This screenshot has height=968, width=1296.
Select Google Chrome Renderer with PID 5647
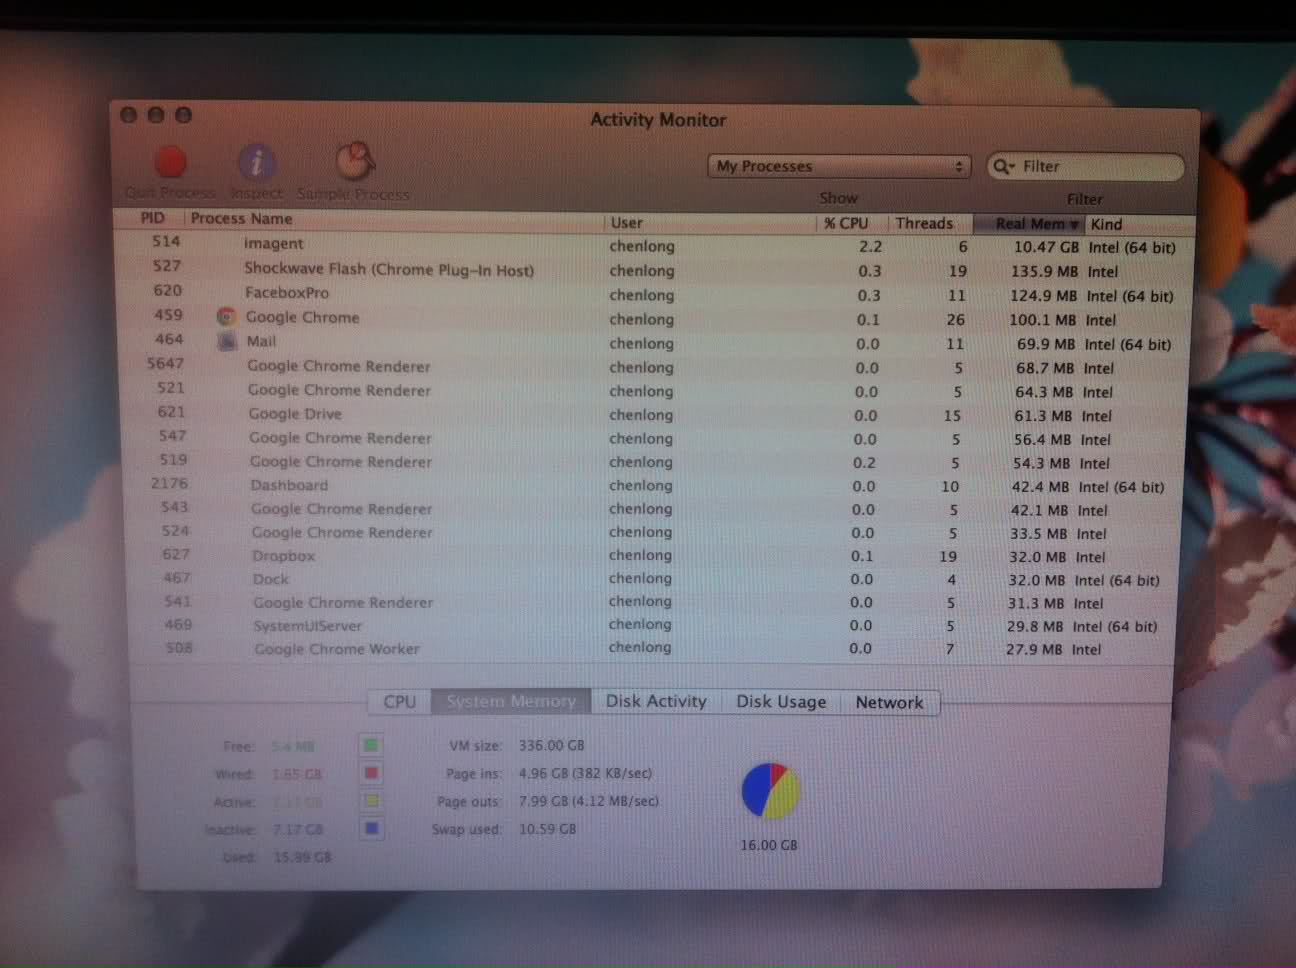pyautogui.click(x=654, y=367)
